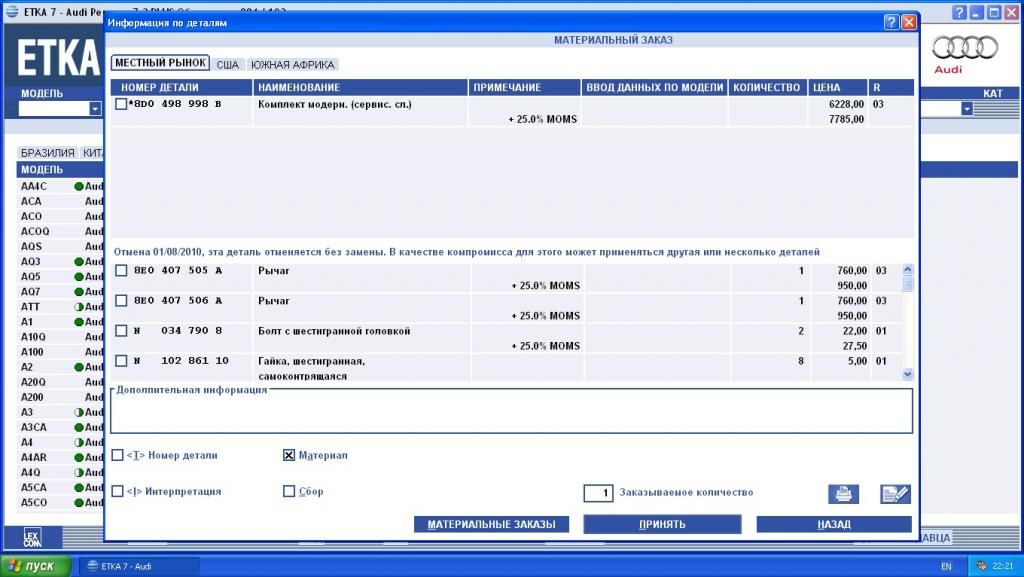The image size is (1024, 577).
Task: Open dialog help question mark icon
Action: 891,22
